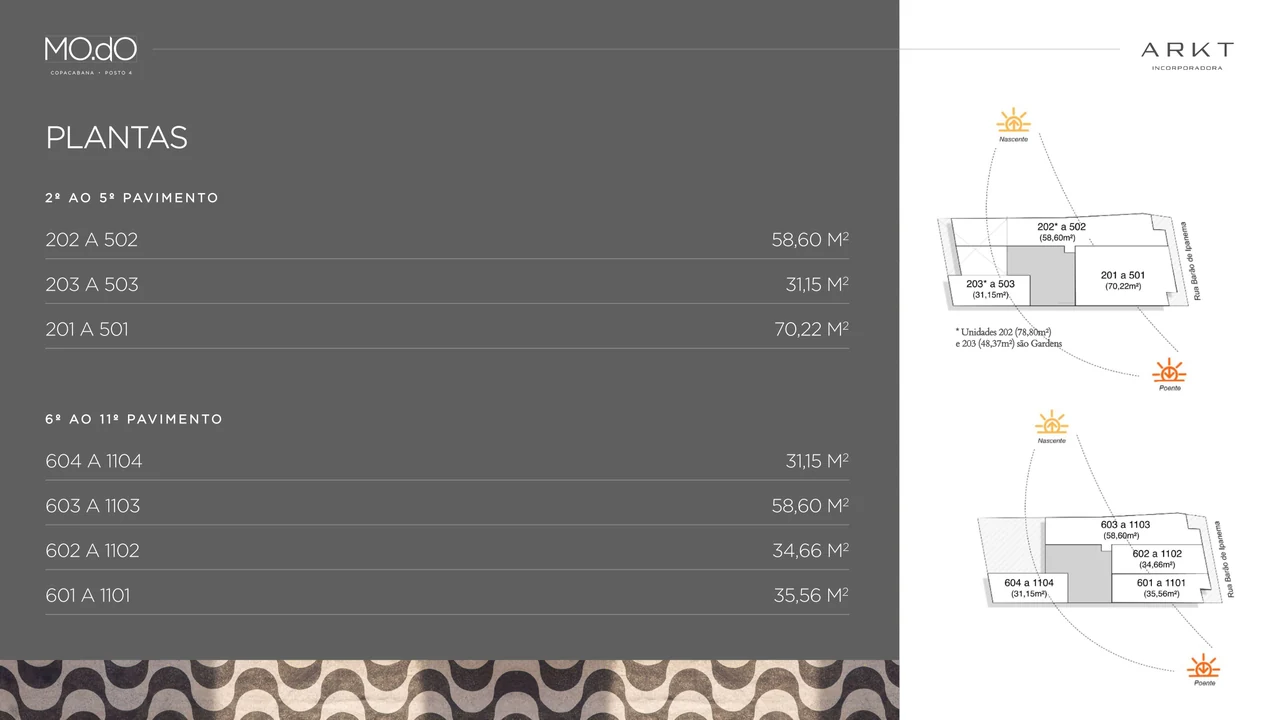Viewport: 1280px width, 720px height.
Task: Click the Gardens units footnote text
Action: [x=1009, y=337]
